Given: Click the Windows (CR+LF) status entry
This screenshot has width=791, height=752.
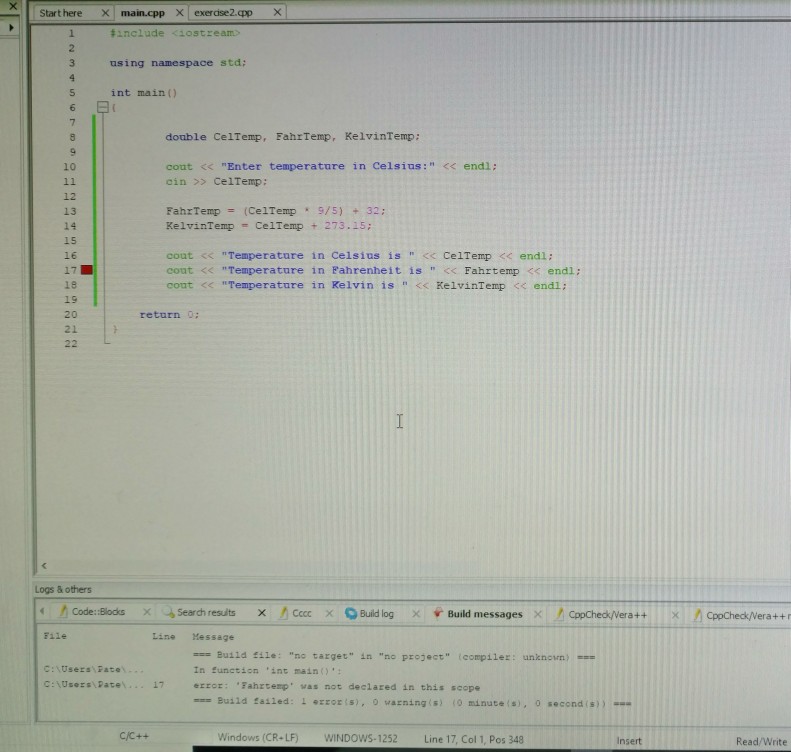Looking at the screenshot, I should point(258,737).
